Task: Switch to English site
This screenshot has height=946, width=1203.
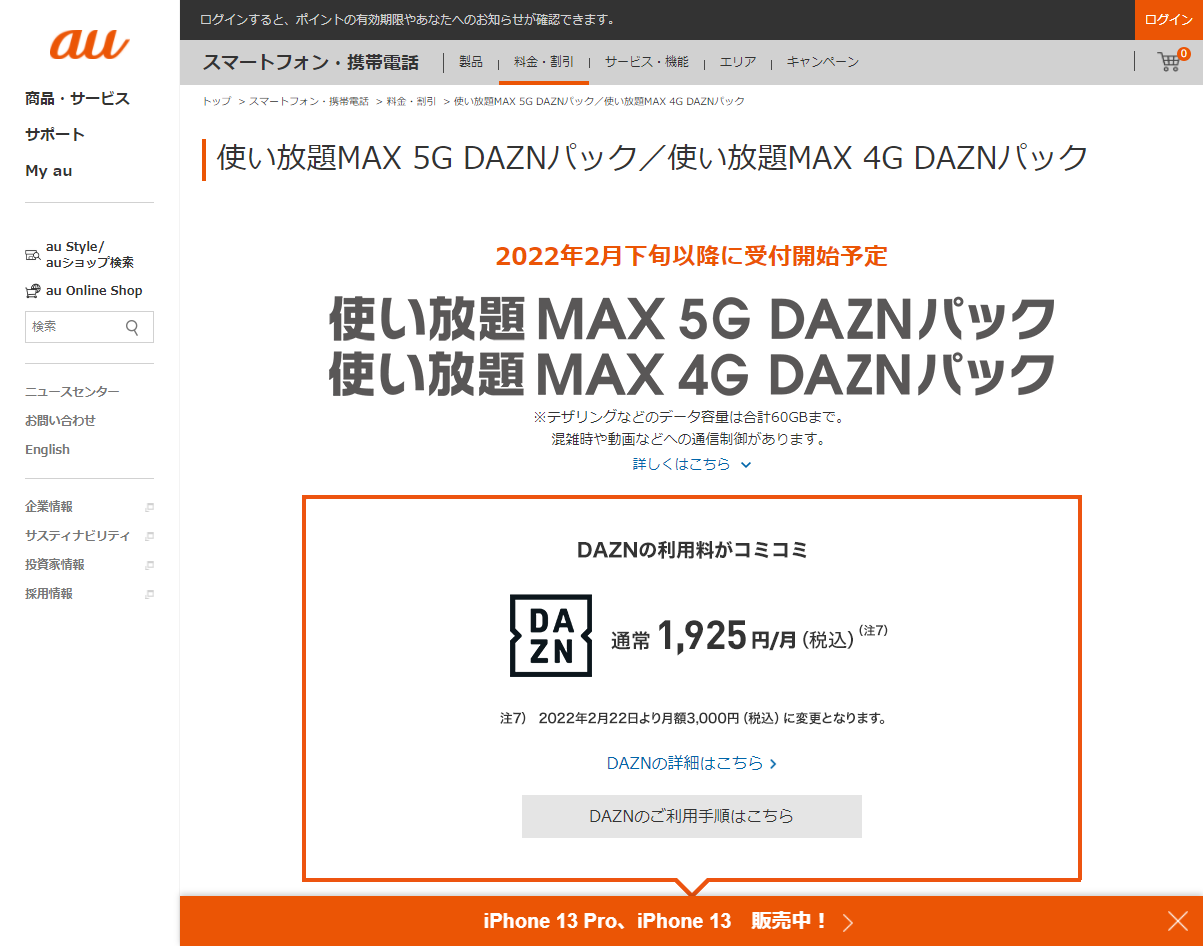Action: pyautogui.click(x=47, y=450)
